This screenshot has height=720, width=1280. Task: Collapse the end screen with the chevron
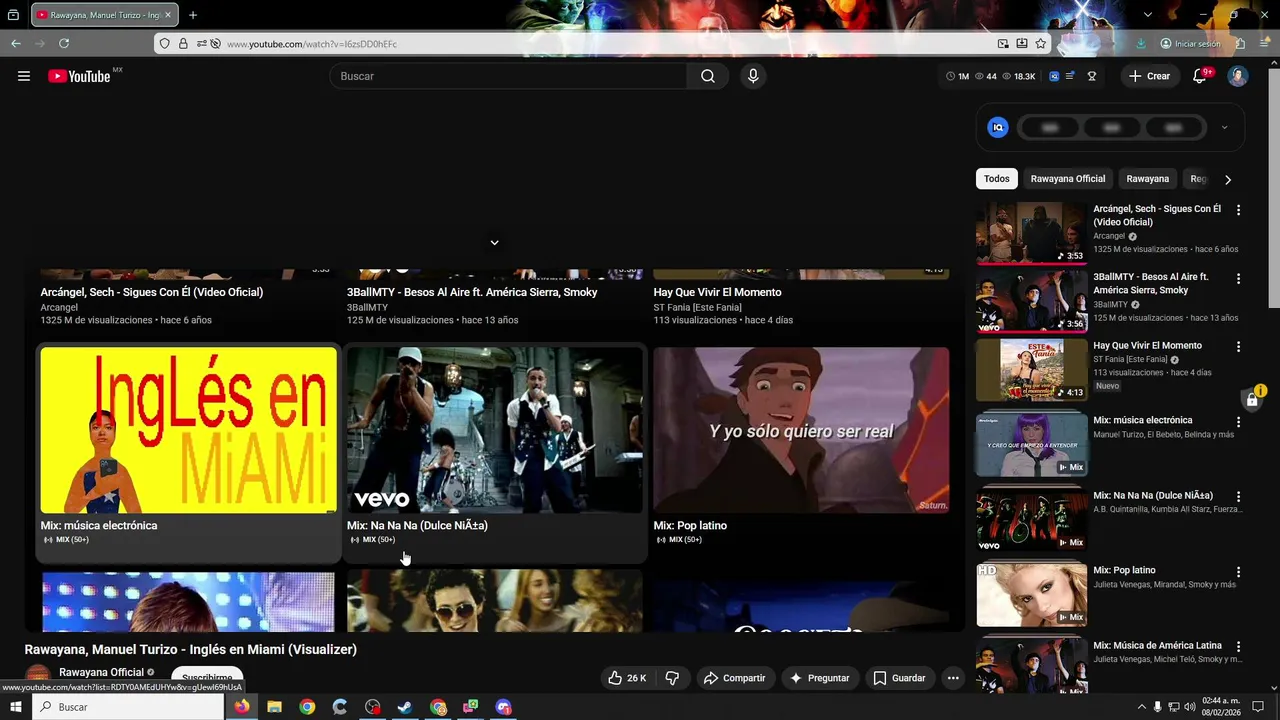tap(494, 243)
